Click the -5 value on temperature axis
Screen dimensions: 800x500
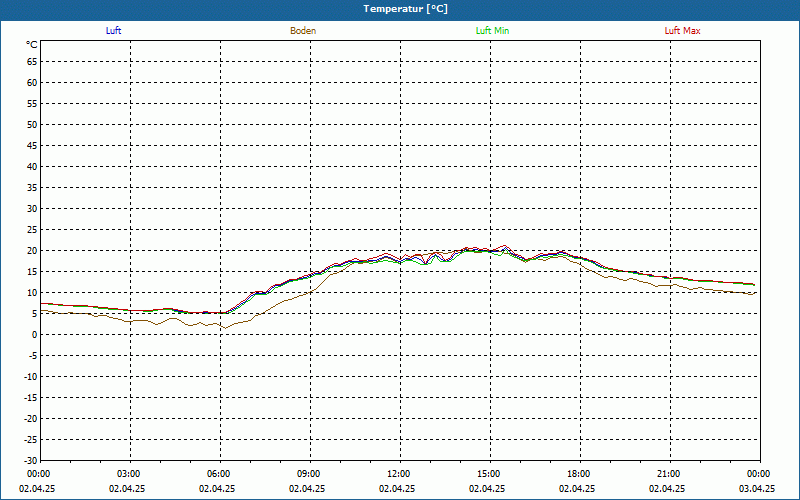(33, 356)
